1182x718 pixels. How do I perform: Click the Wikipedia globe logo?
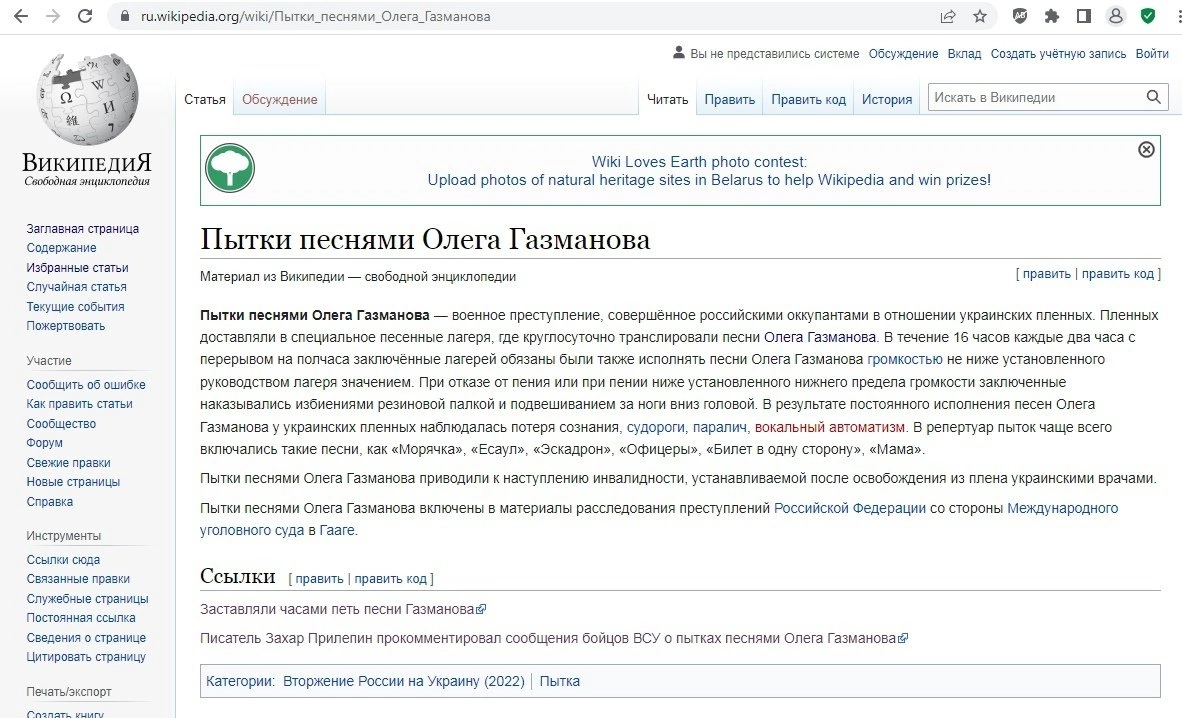pos(87,99)
